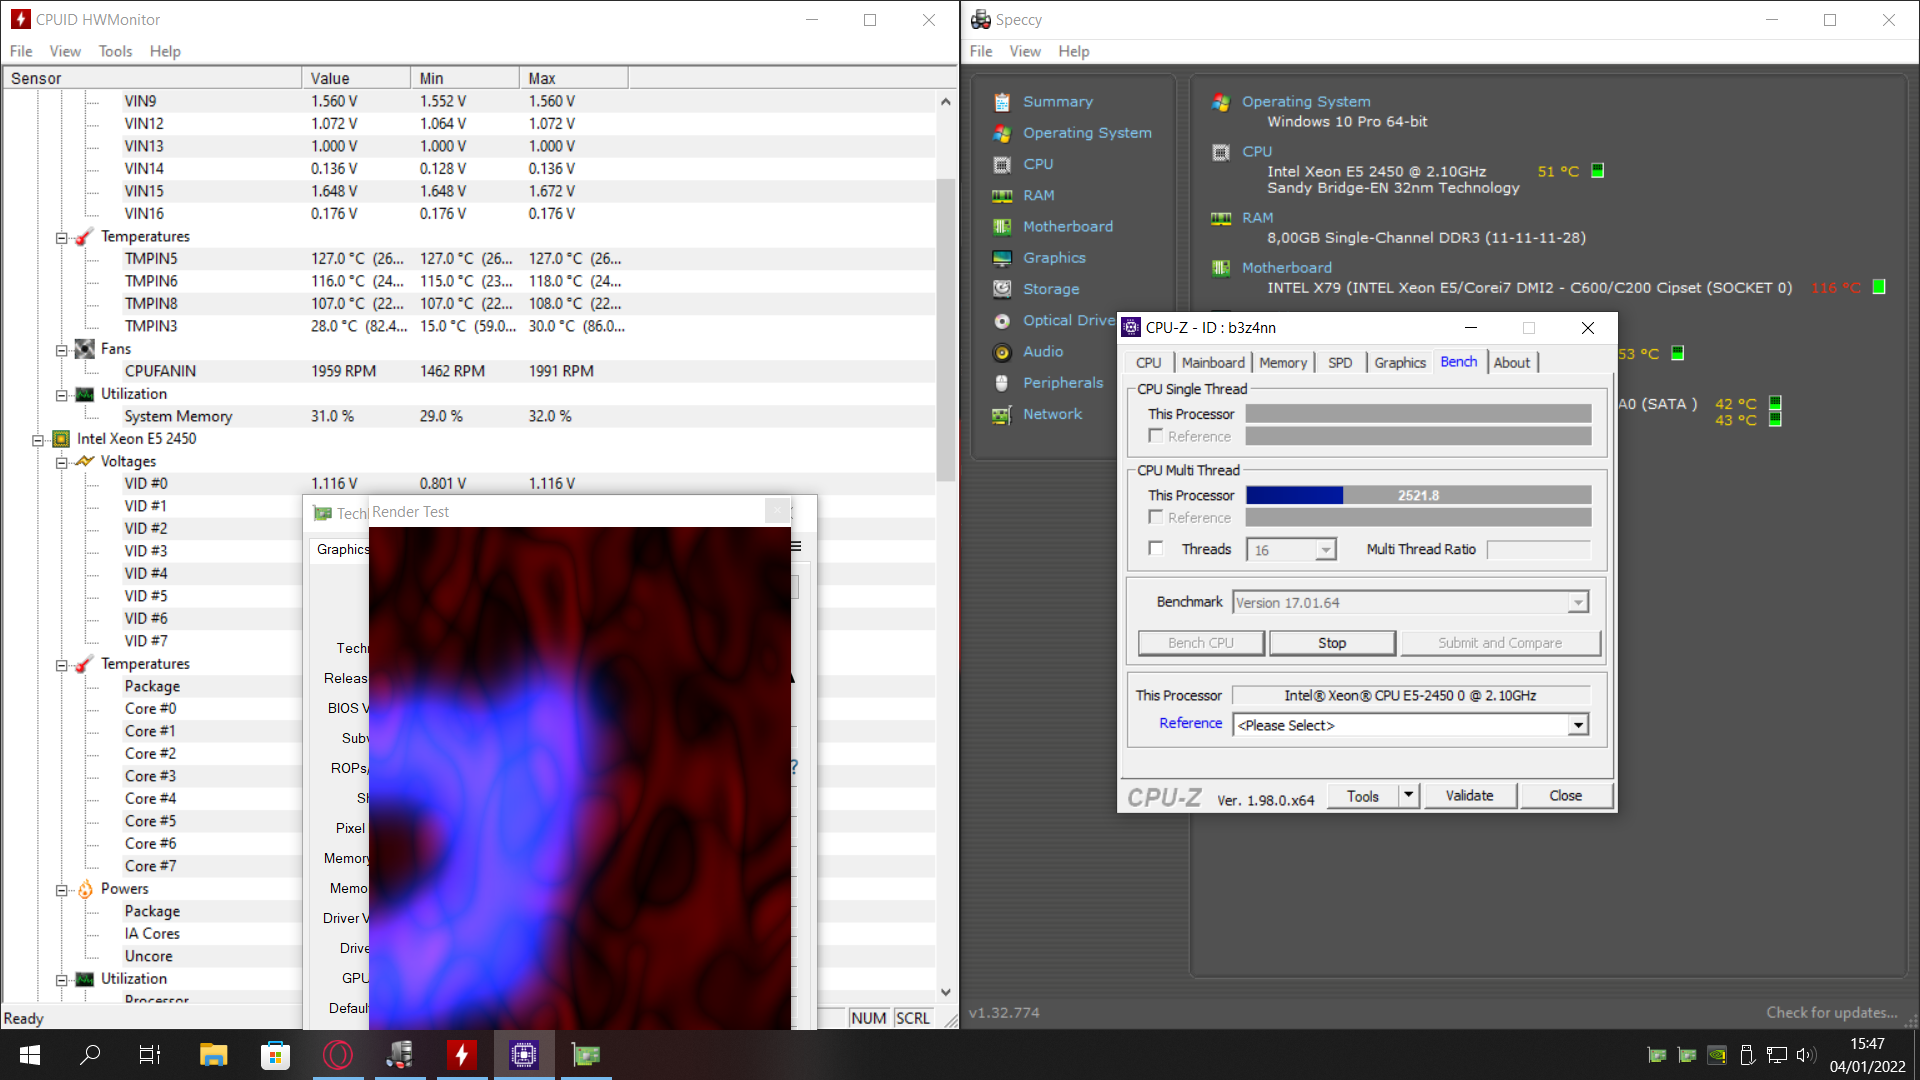
Task: Click the RAM sidebar icon in Speccy
Action: click(1001, 196)
